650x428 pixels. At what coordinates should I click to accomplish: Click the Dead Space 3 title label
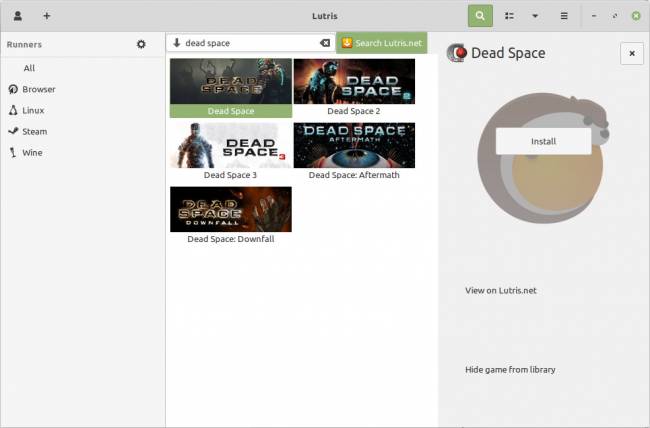(x=230, y=175)
